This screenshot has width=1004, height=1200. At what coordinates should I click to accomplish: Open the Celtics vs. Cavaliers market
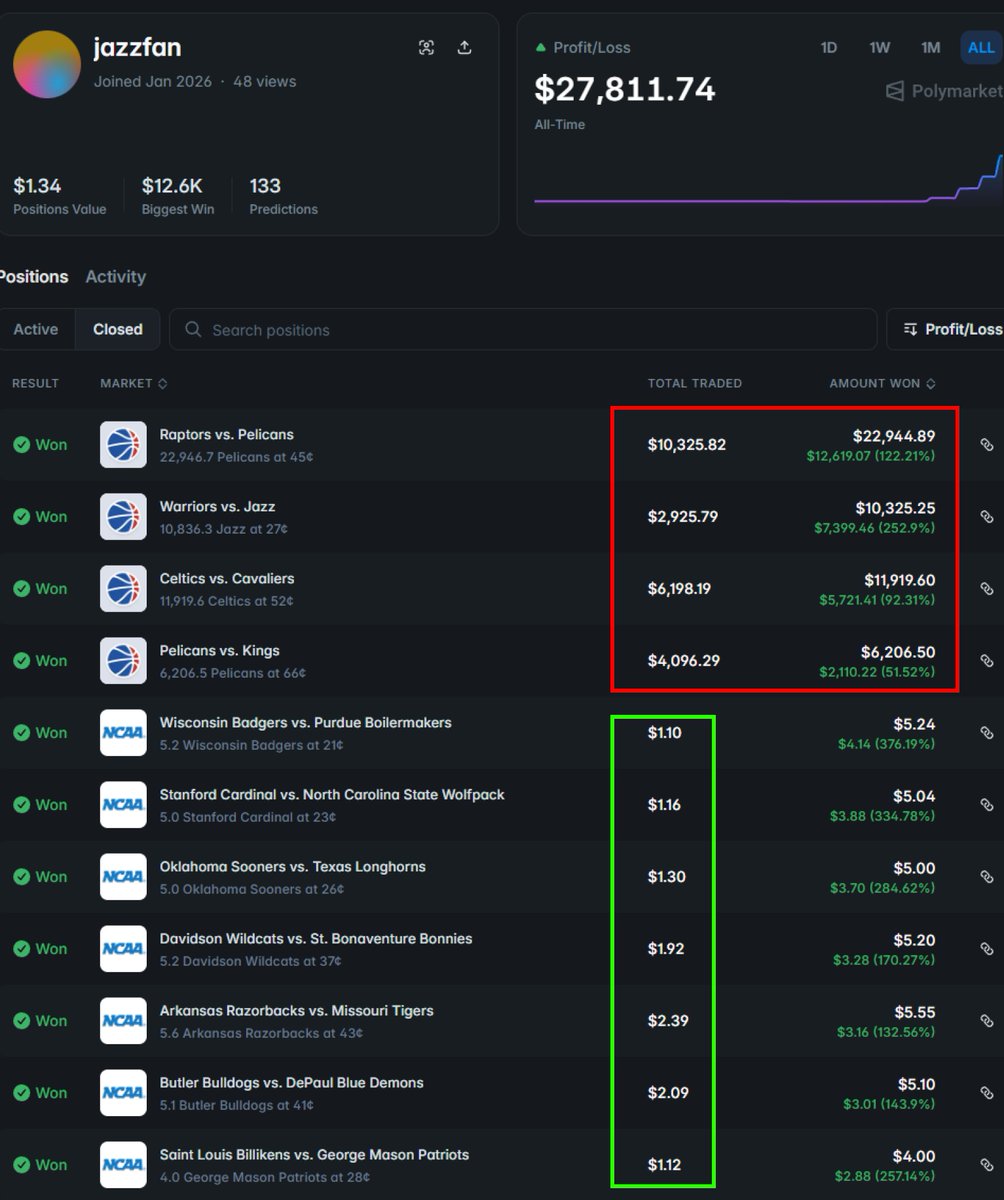click(227, 579)
